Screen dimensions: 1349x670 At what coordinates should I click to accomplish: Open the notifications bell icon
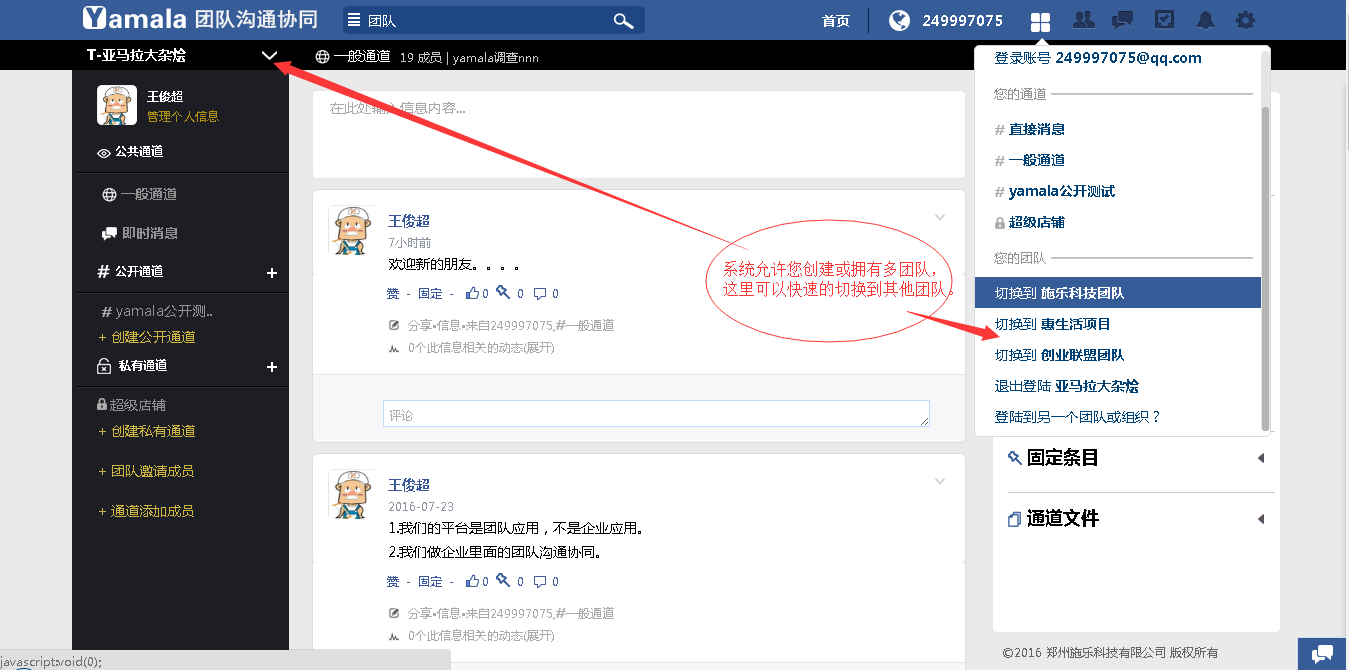point(1205,20)
